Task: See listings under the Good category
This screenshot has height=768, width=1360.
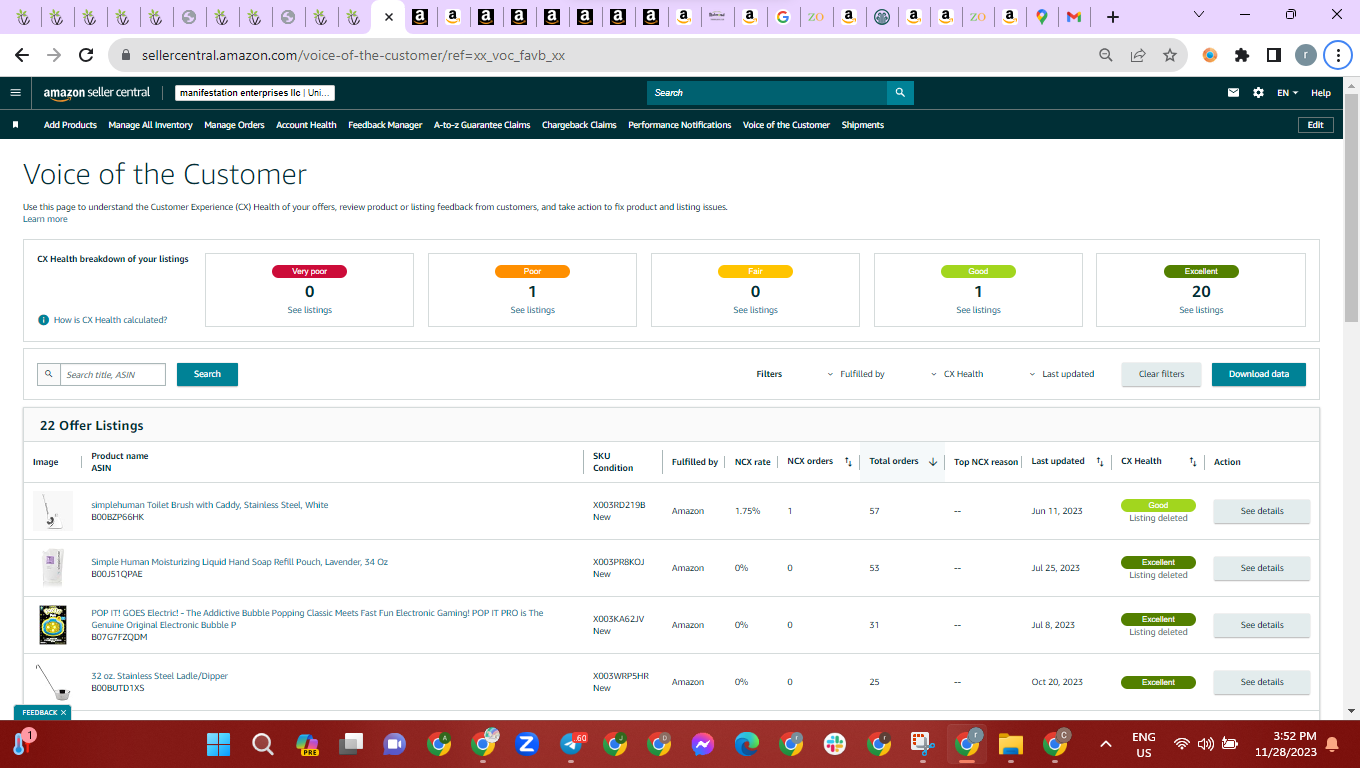Action: [978, 310]
